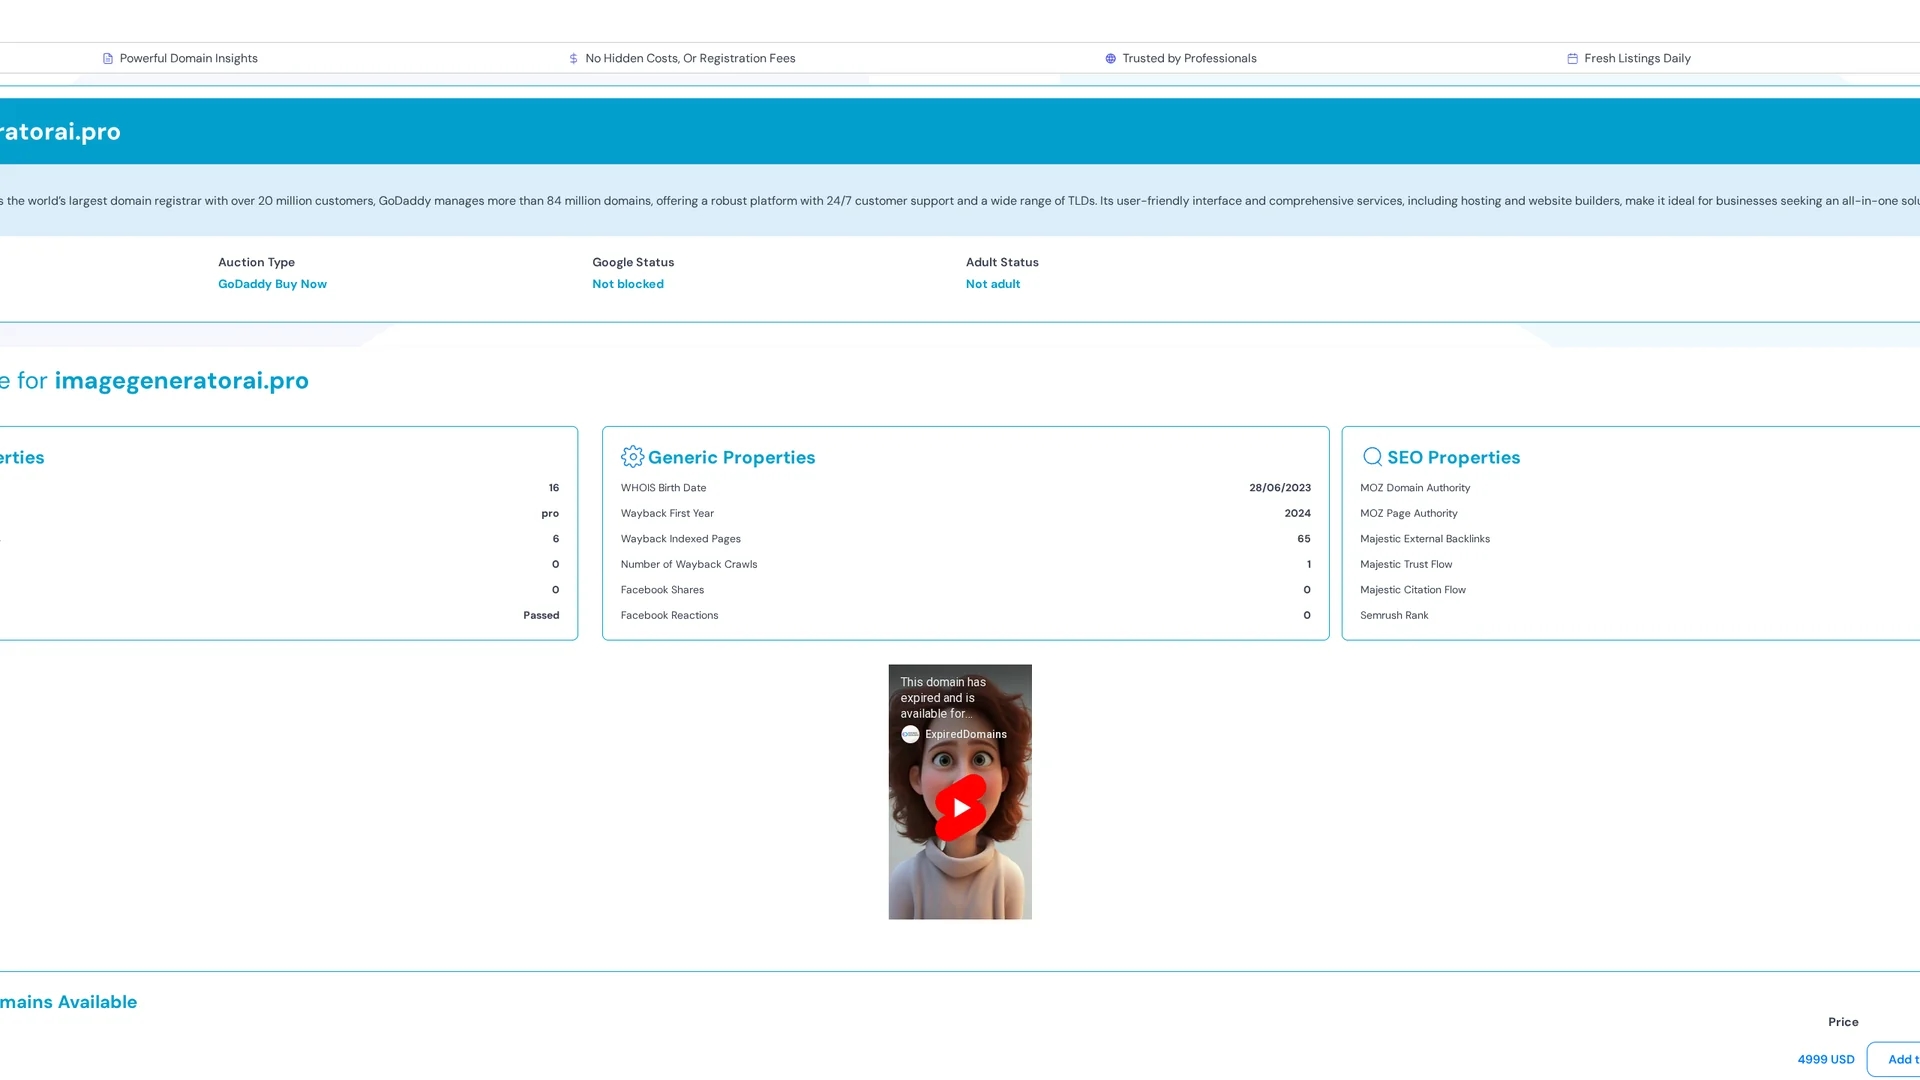This screenshot has height=1080, width=1920.
Task: Click the Trusted by Professionals text
Action: pos(1189,59)
